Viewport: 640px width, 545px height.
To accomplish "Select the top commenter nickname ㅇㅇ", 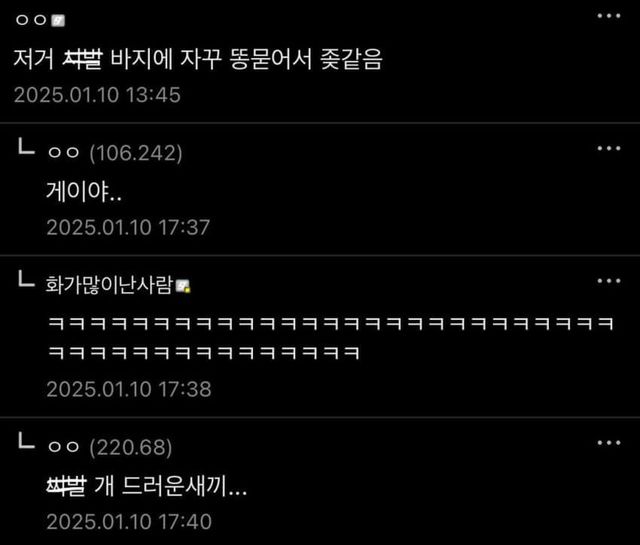I will click(31, 20).
